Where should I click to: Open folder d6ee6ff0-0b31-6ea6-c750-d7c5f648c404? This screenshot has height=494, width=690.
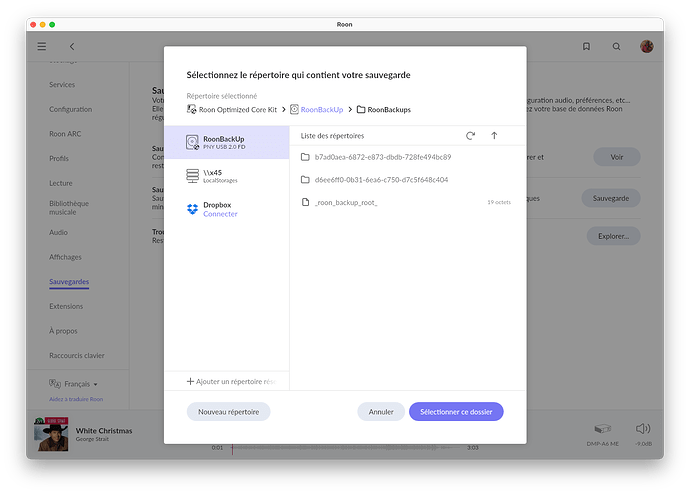[406, 179]
